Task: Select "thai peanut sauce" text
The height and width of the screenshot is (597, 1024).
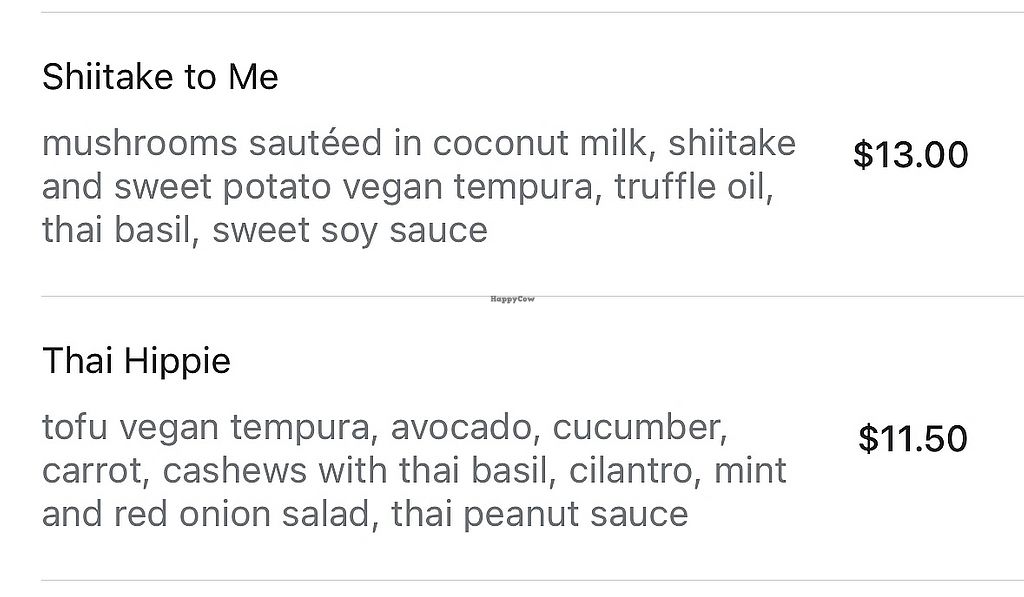Action: [x=539, y=514]
